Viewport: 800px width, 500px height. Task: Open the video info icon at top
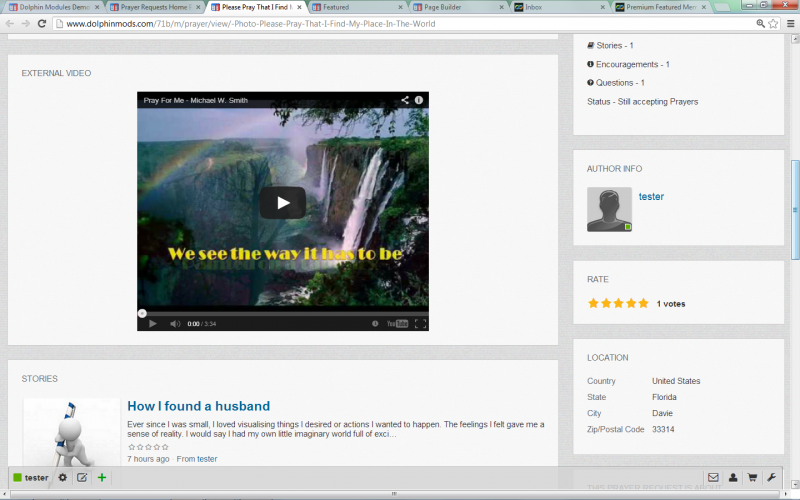tap(418, 100)
